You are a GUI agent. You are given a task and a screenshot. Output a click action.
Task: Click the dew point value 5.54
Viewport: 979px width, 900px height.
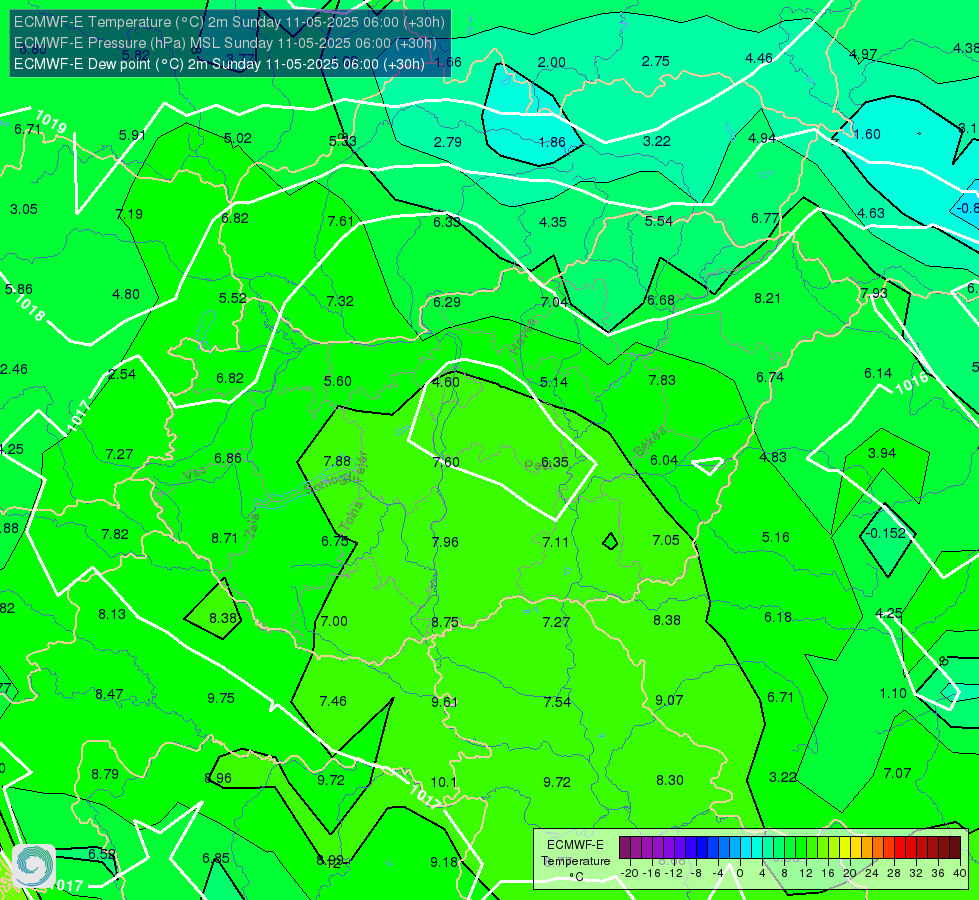[x=659, y=221]
